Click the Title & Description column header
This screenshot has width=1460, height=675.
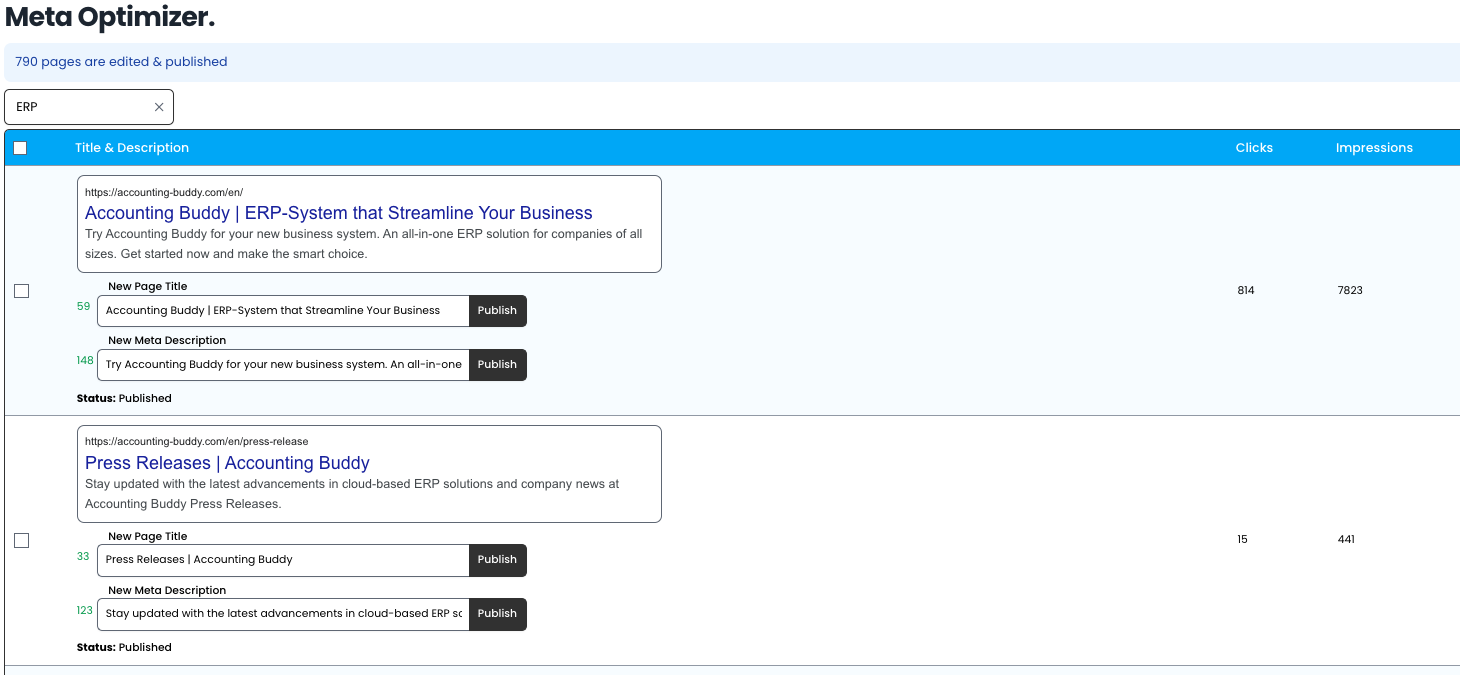click(x=131, y=147)
